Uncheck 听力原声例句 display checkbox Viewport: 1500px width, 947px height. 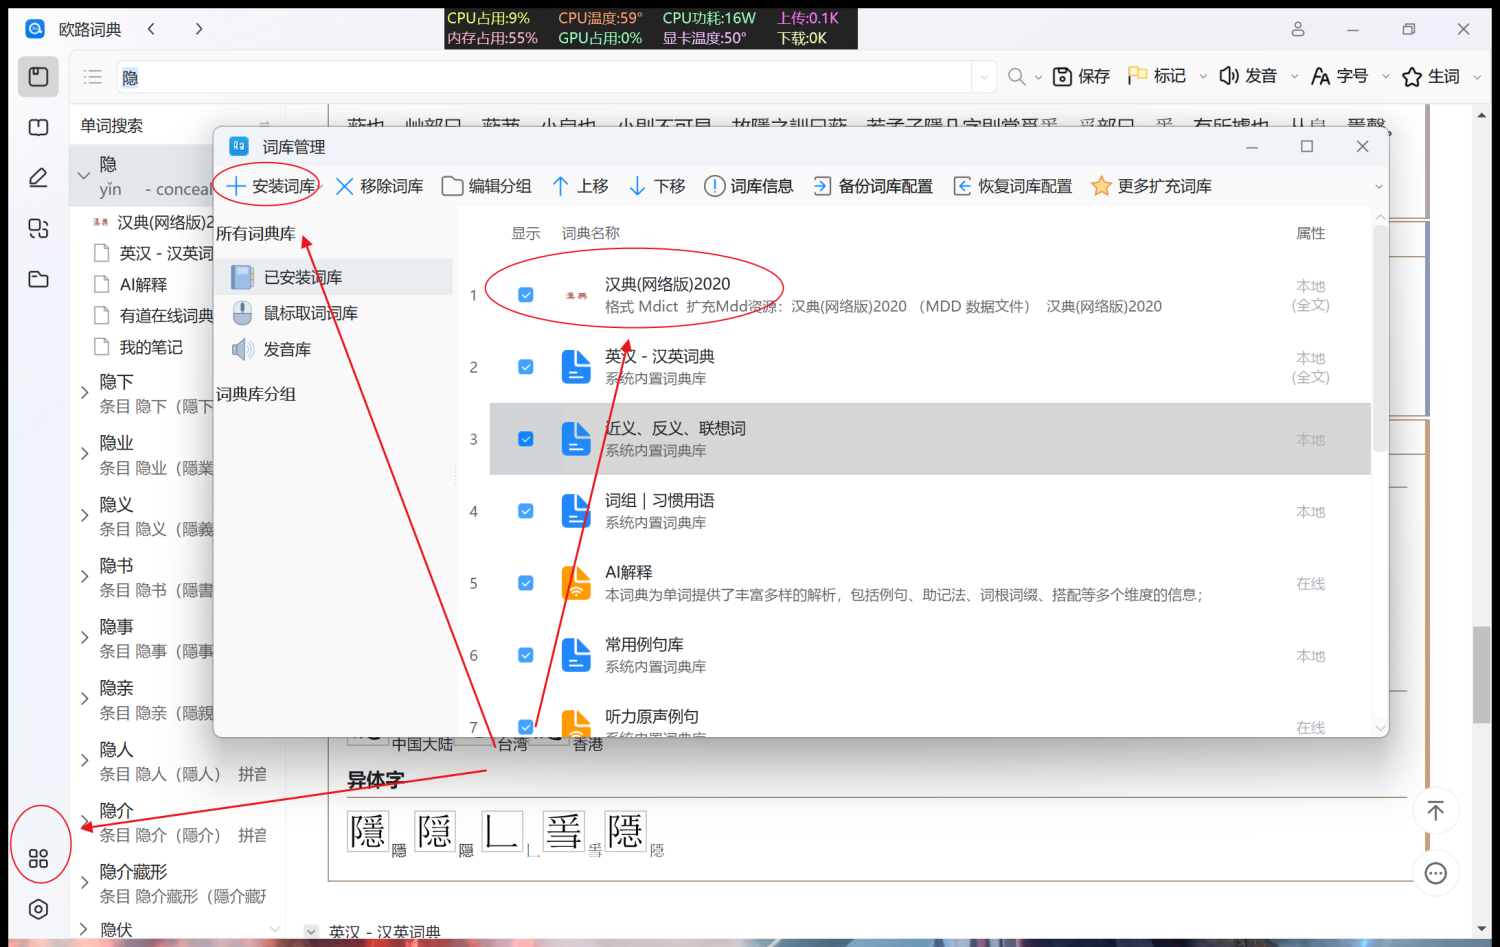click(x=526, y=727)
